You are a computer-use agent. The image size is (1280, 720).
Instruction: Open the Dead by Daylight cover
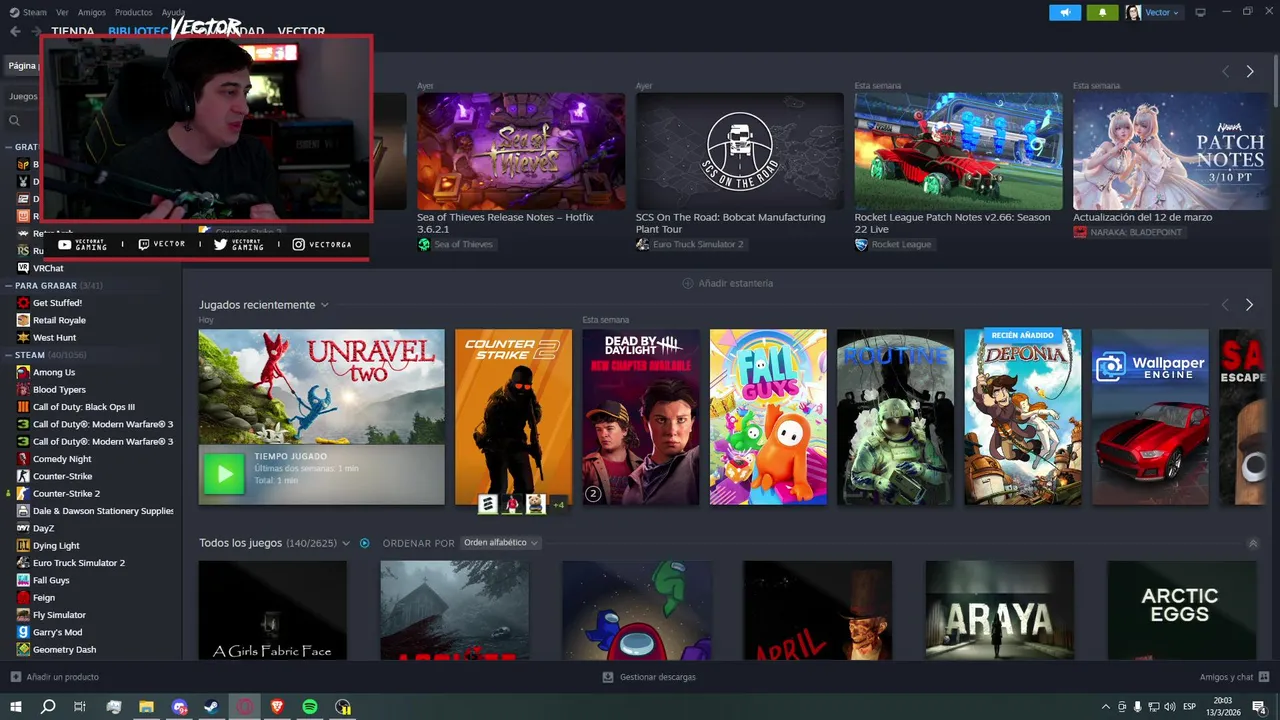(x=641, y=417)
